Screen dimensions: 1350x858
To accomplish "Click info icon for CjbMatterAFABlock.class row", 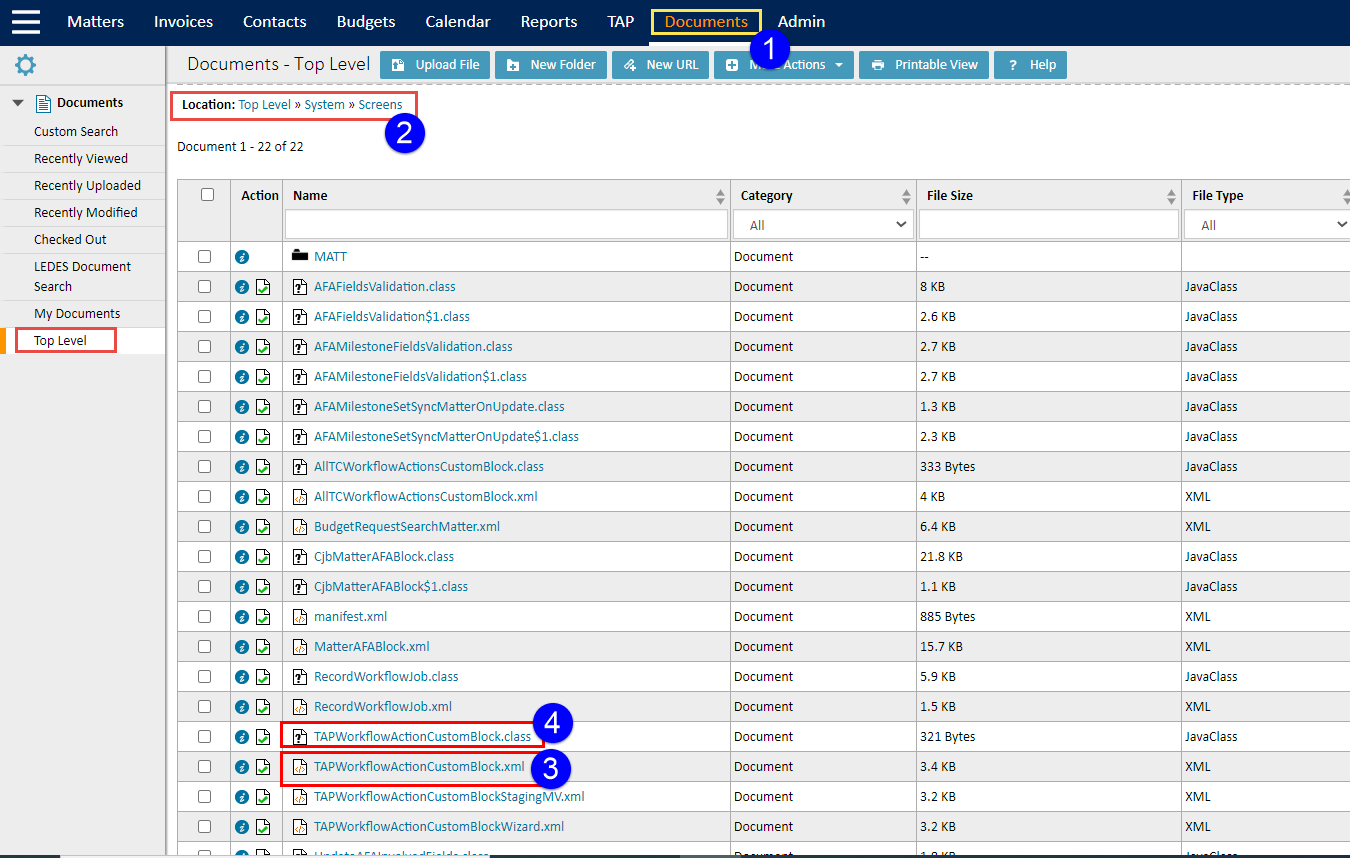I will [242, 557].
